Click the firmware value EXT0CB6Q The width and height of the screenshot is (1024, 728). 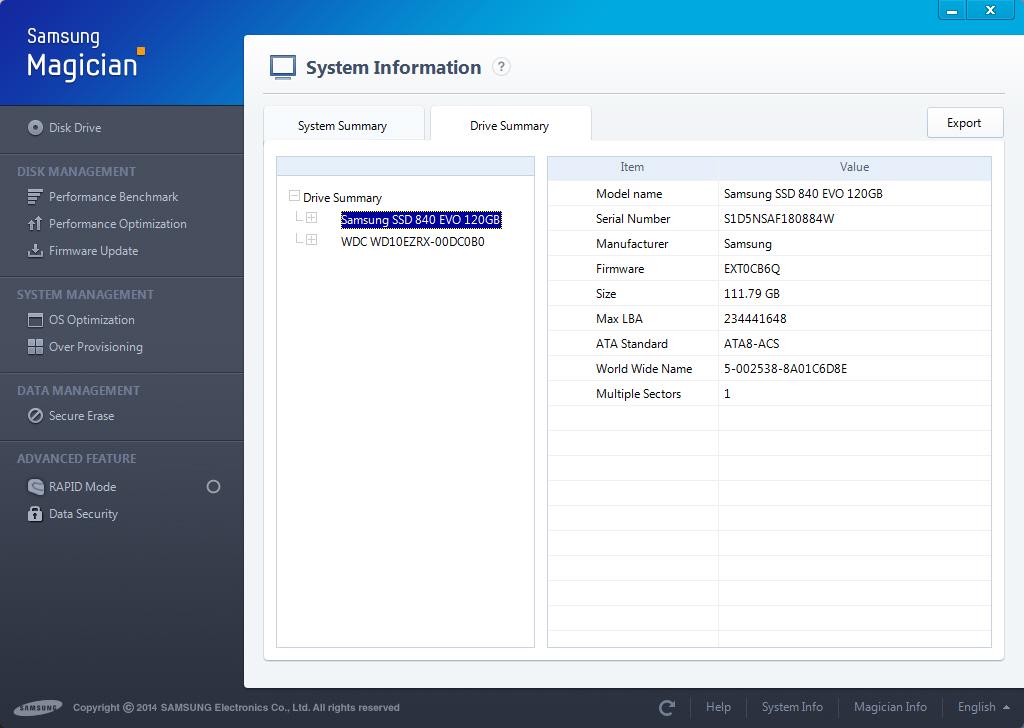coord(752,268)
